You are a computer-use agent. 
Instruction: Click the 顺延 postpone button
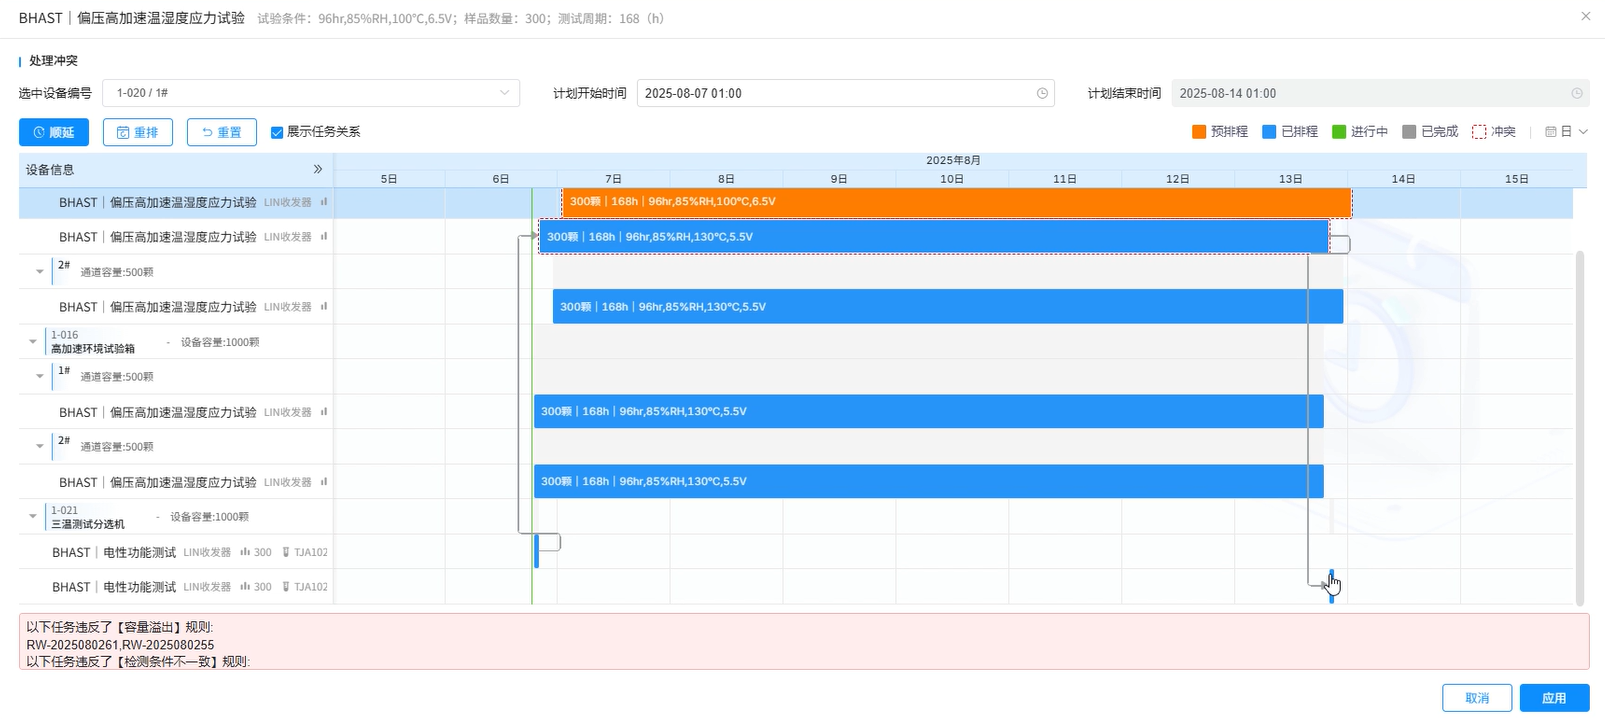coord(54,132)
